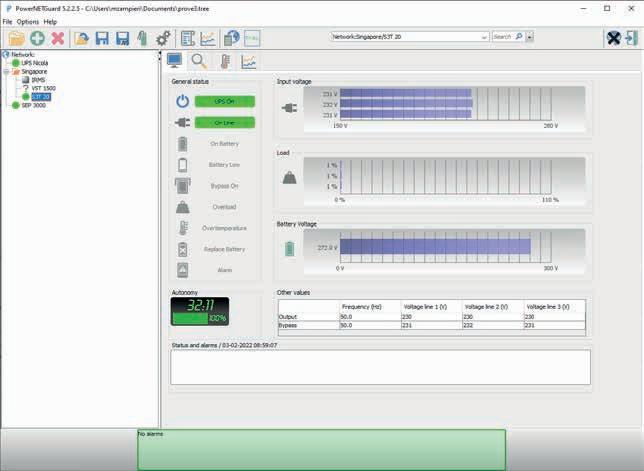Click in the Search input field

pos(504,37)
